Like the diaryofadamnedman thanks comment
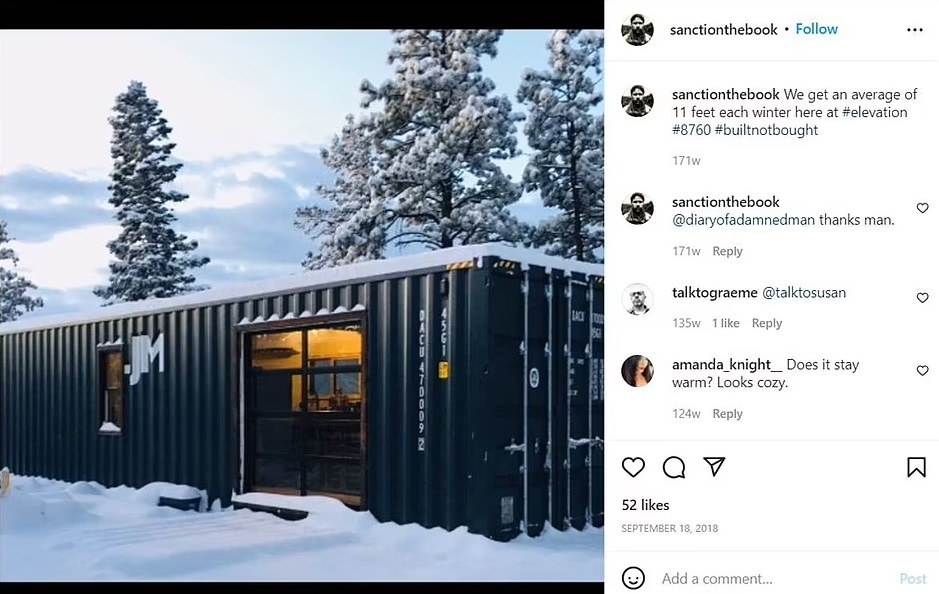The width and height of the screenshot is (939, 594). tap(922, 208)
